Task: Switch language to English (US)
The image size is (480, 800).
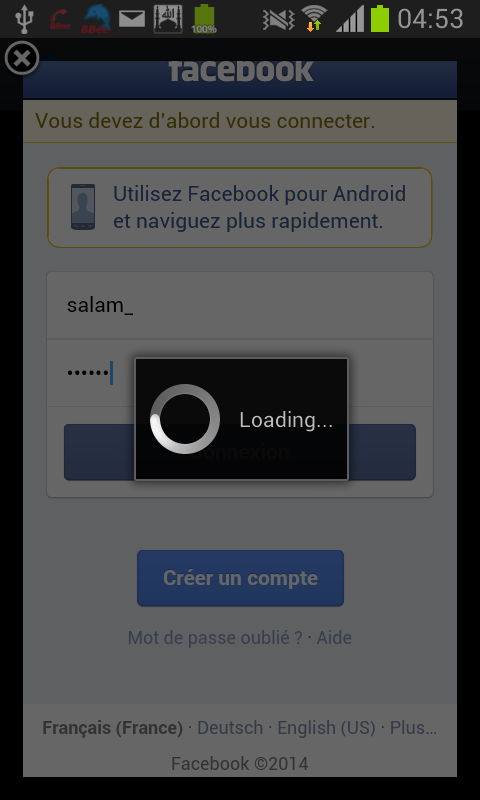Action: (x=326, y=728)
